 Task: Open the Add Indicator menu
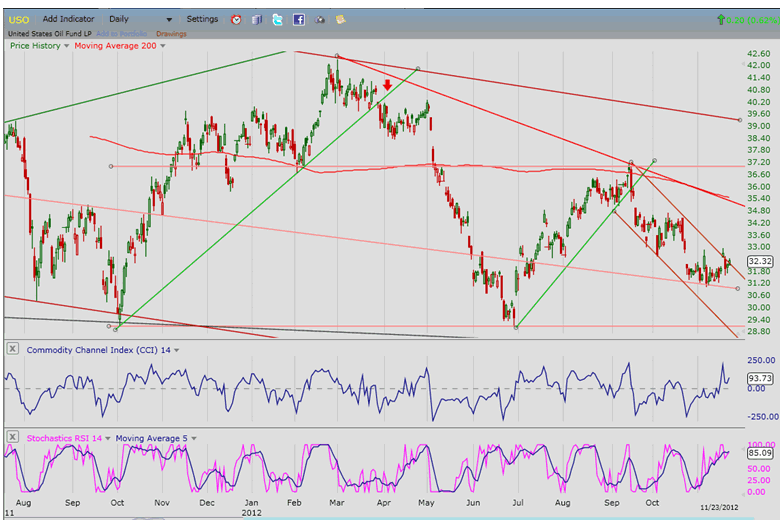pyautogui.click(x=70, y=19)
